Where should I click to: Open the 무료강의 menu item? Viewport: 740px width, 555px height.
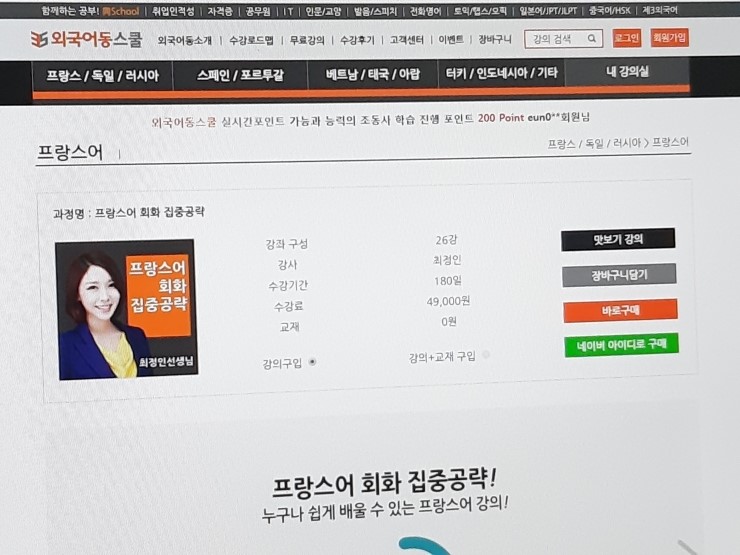click(x=307, y=41)
